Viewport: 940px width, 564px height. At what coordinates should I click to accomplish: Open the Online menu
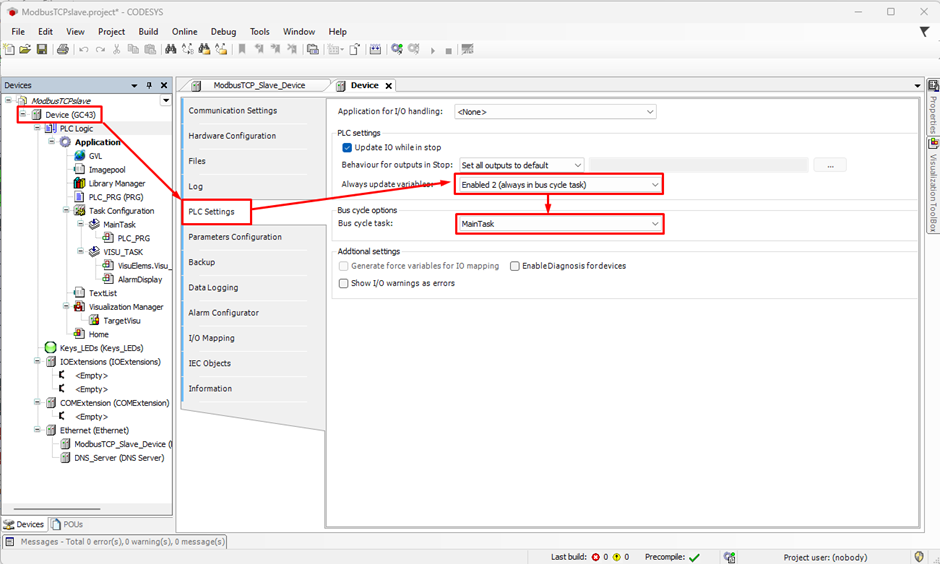[185, 32]
